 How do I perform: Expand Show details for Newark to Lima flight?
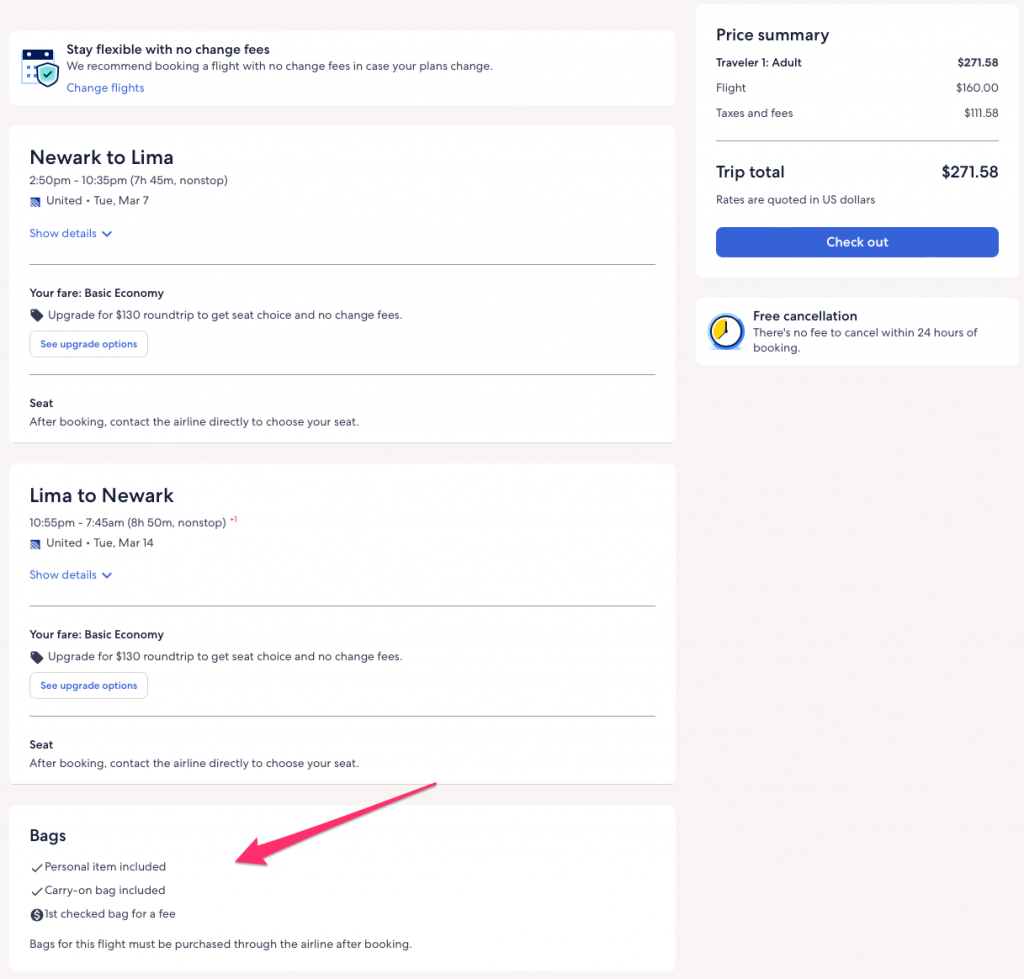coord(70,234)
